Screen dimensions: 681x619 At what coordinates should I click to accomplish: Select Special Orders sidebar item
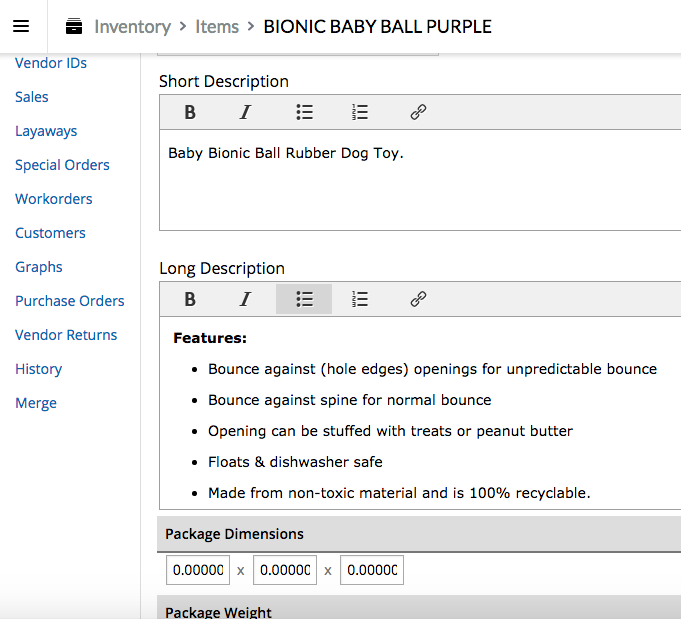pos(62,165)
